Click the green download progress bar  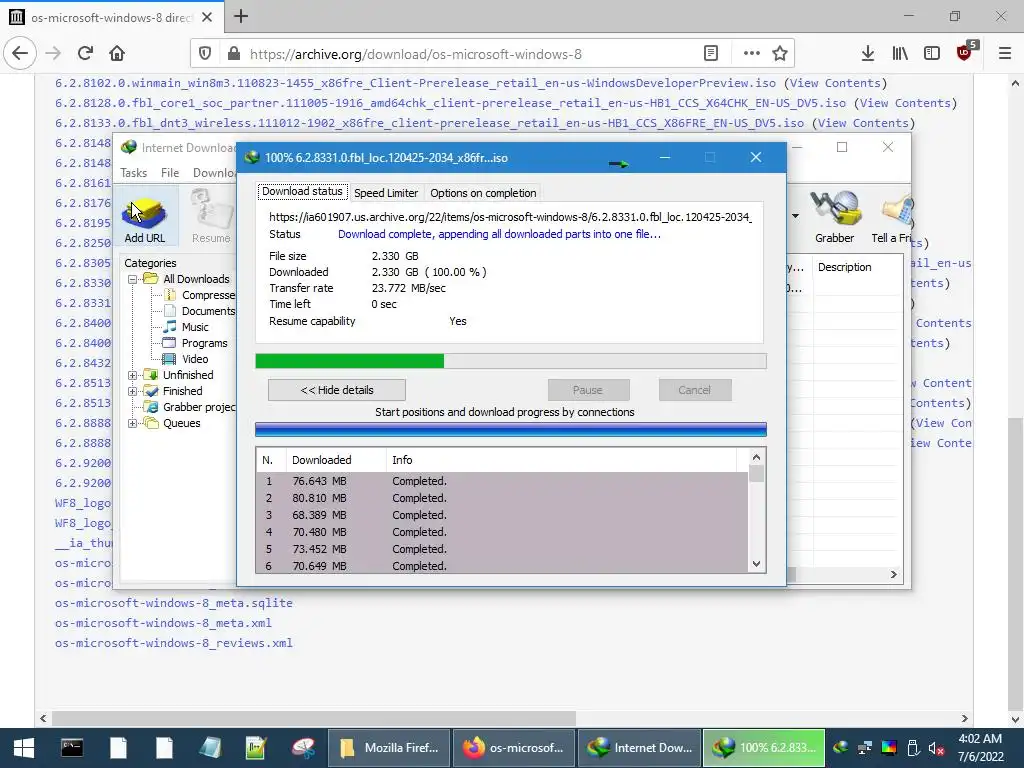[x=511, y=361]
